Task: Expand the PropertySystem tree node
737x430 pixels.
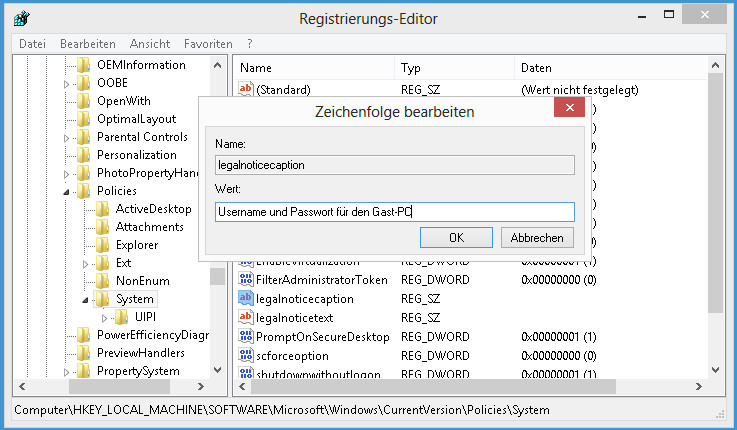Action: [x=66, y=372]
